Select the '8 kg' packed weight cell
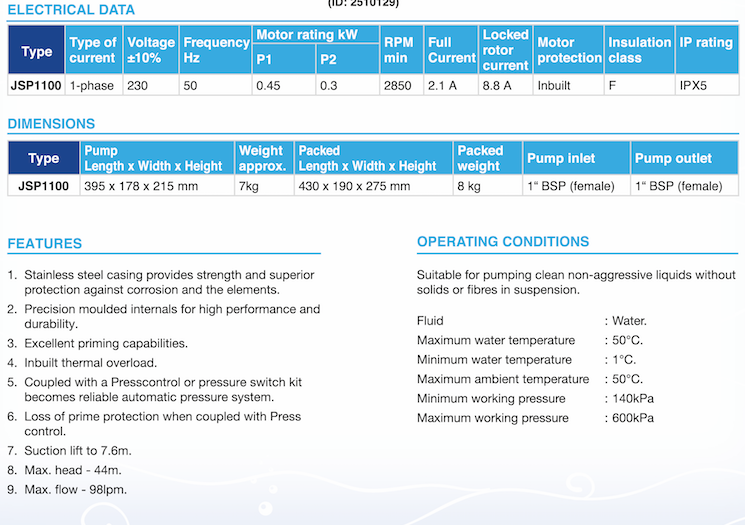The width and height of the screenshot is (745, 525). [488, 186]
